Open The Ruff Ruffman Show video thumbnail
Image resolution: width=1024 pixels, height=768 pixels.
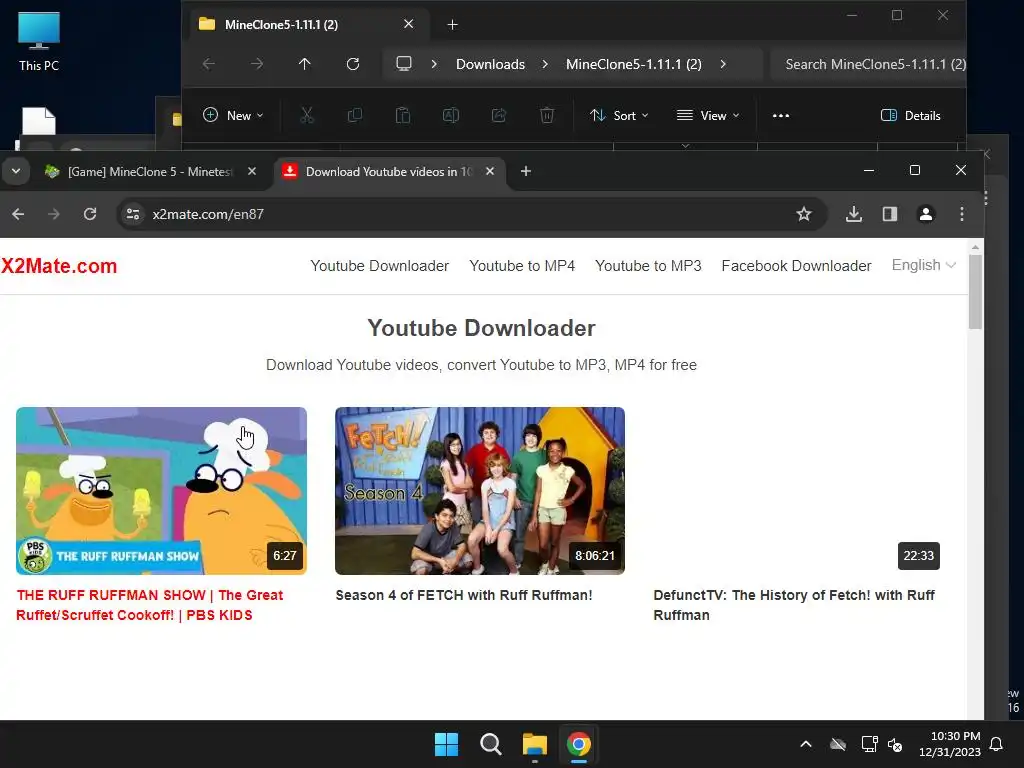pyautogui.click(x=161, y=491)
